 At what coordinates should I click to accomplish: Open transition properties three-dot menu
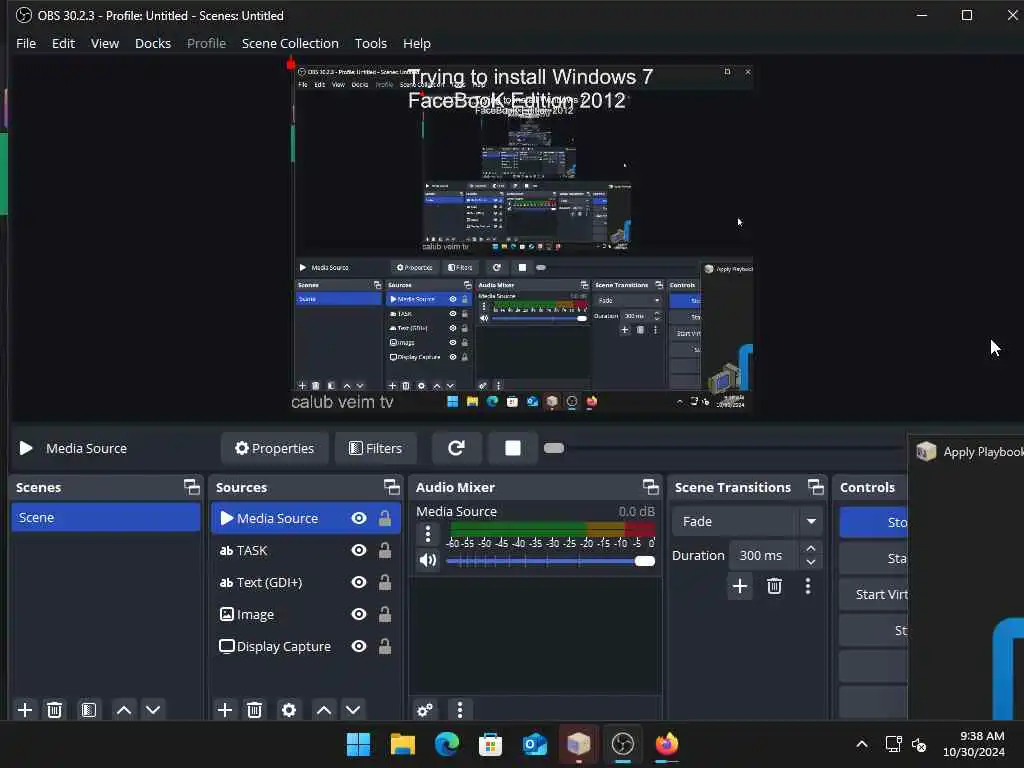click(x=808, y=586)
